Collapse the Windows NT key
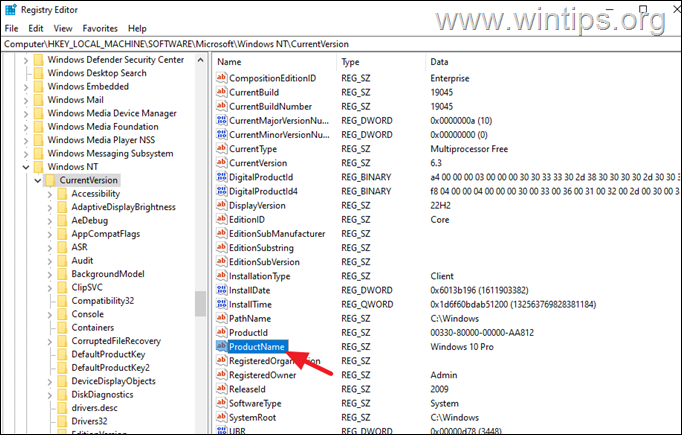This screenshot has width=682, height=435. click(26, 167)
